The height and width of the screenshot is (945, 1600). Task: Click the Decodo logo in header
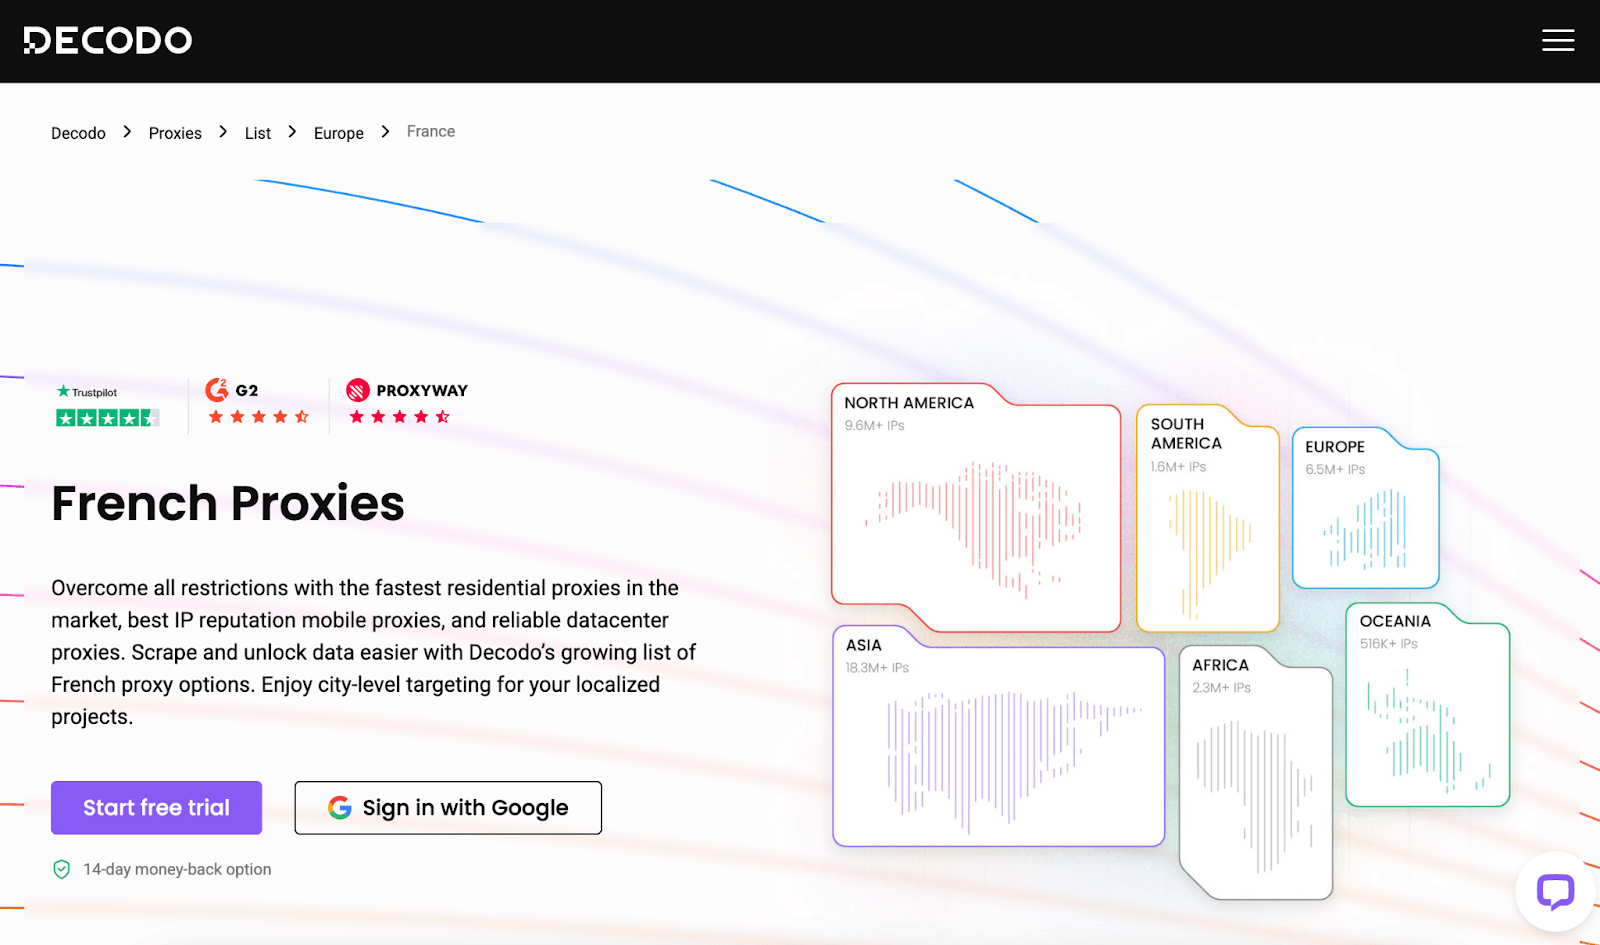pos(108,40)
